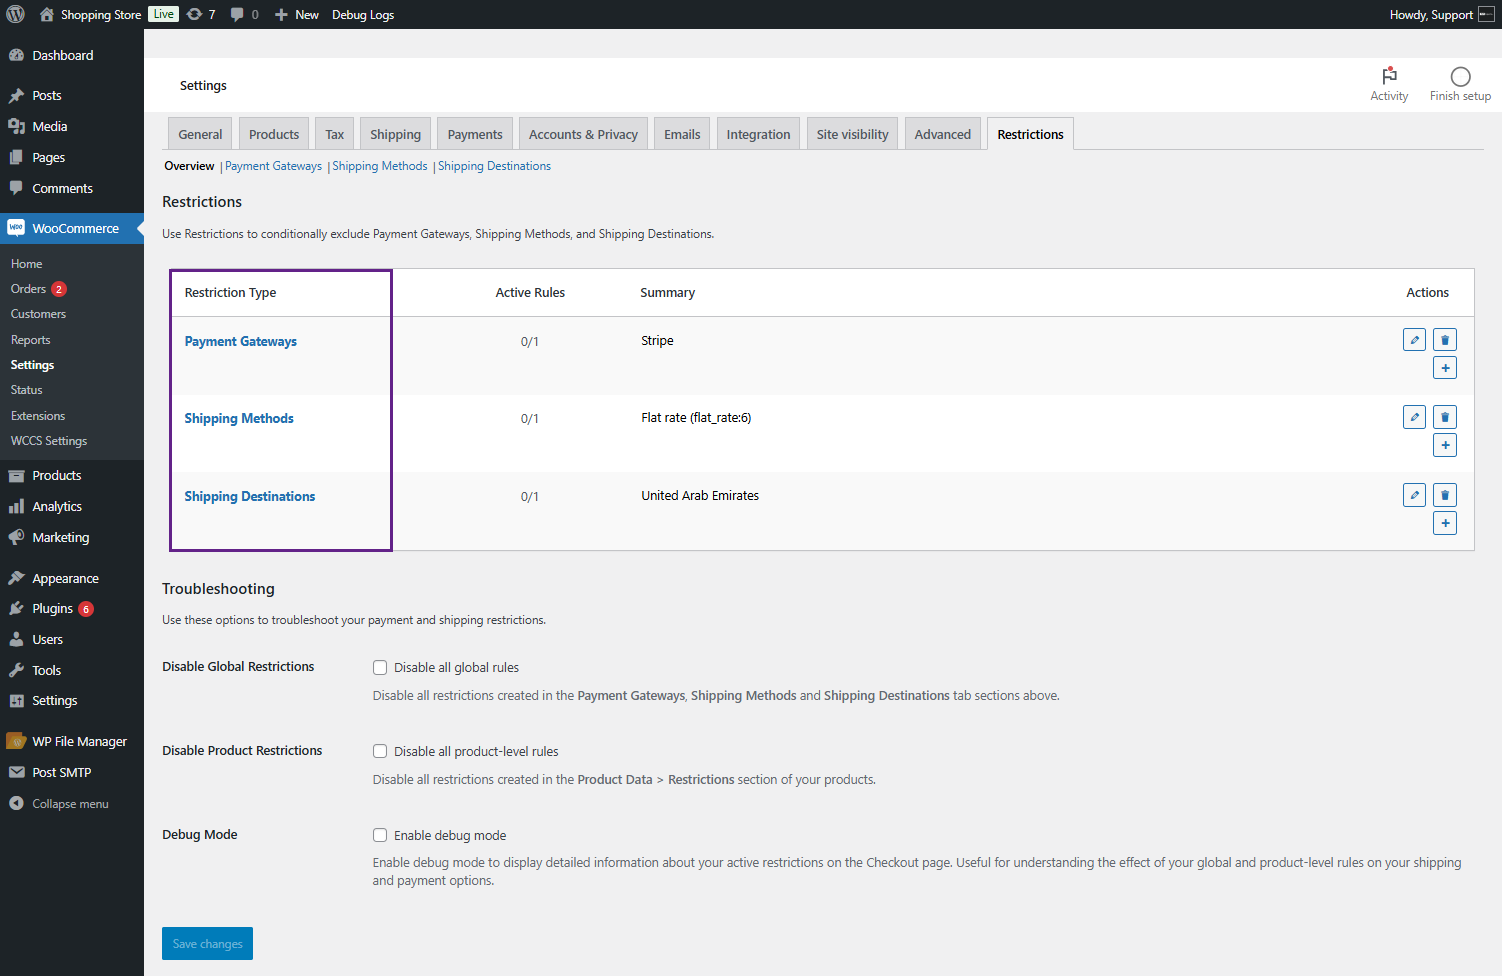
Task: Open Payment Gateways in restrictions table
Action: point(241,341)
